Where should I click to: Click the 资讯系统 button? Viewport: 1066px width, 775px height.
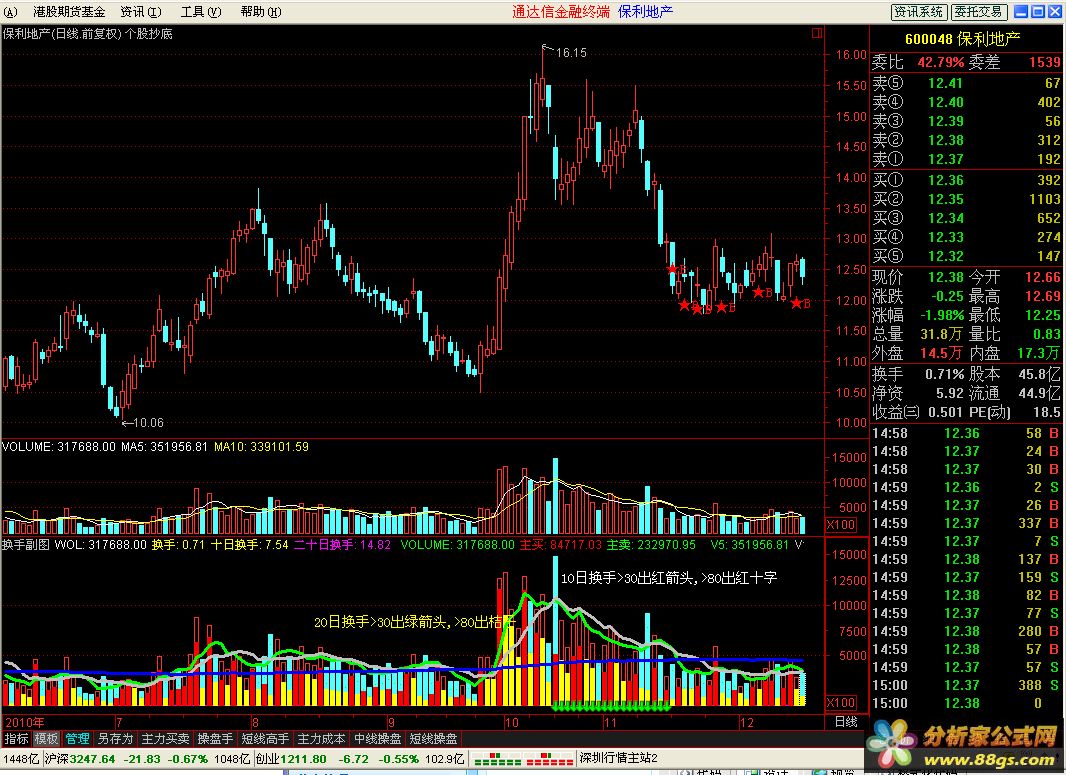(918, 12)
